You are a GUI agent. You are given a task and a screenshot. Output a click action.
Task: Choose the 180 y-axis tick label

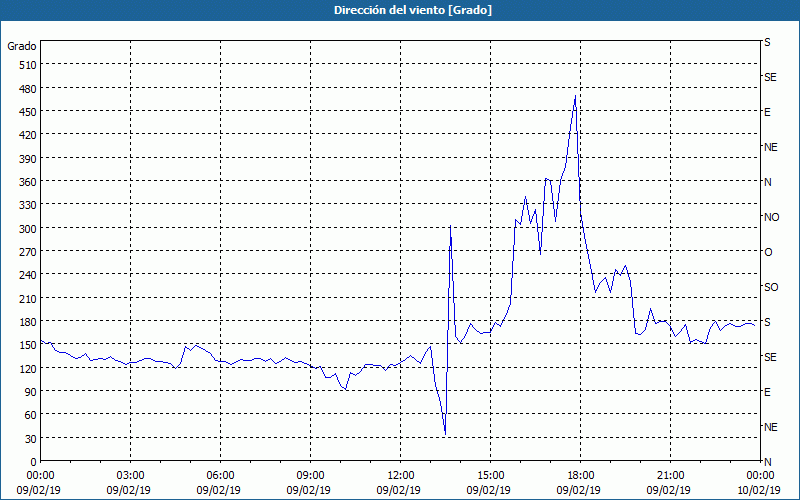(x=28, y=322)
